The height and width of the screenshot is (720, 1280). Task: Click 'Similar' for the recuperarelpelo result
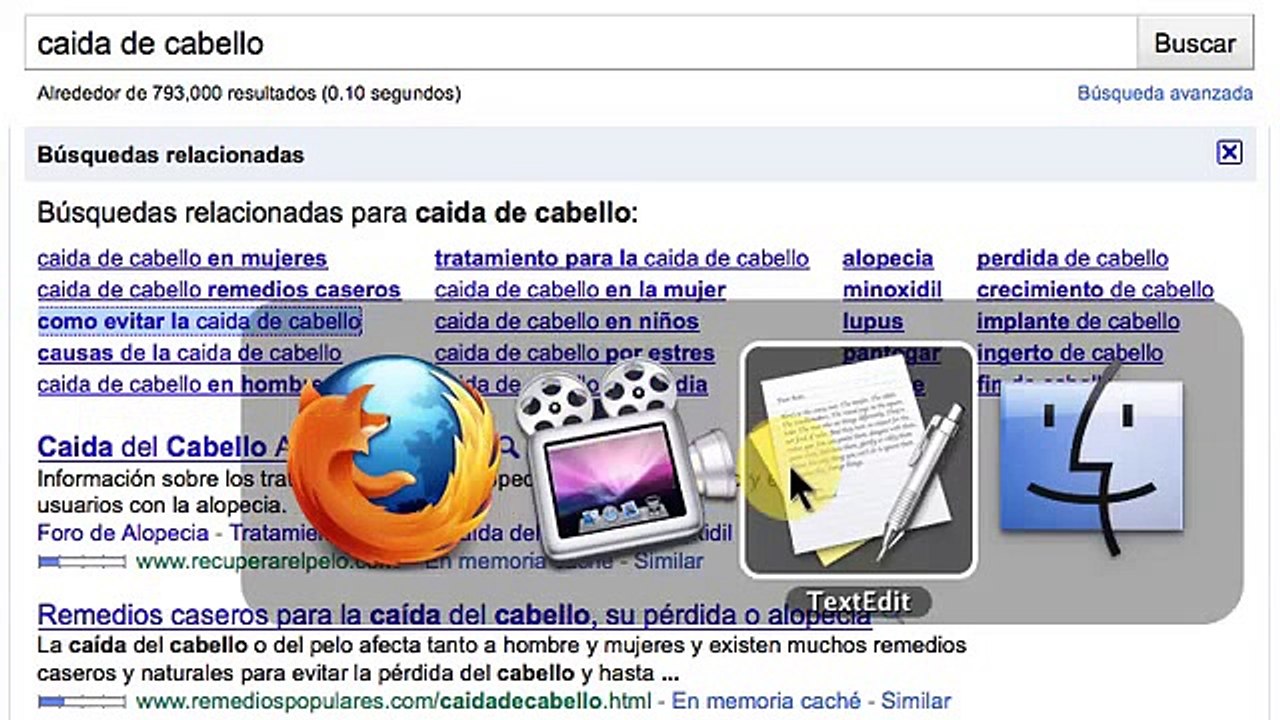668,561
